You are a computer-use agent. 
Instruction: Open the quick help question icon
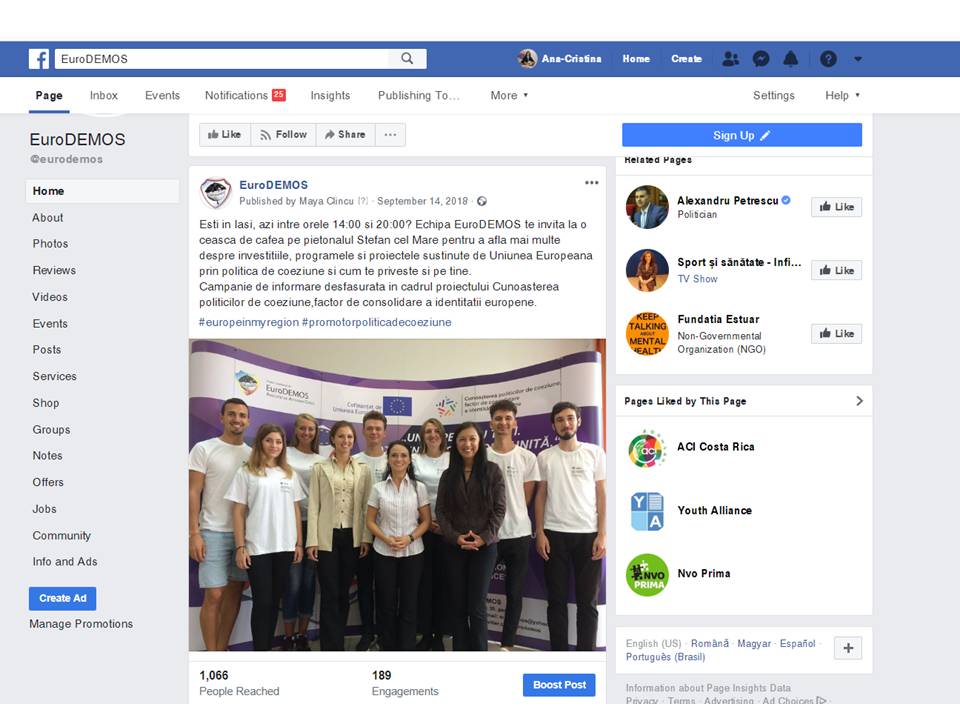tap(828, 59)
